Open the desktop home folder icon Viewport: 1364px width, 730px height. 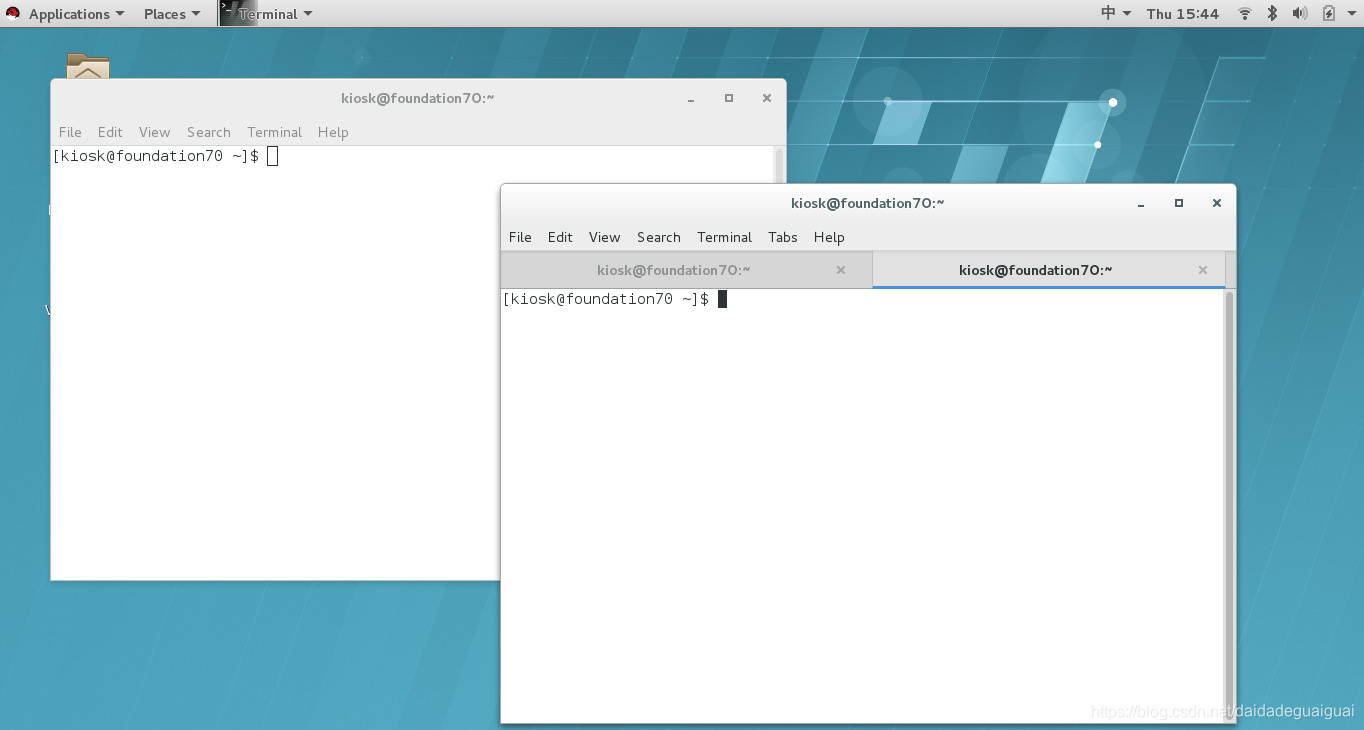click(x=88, y=66)
